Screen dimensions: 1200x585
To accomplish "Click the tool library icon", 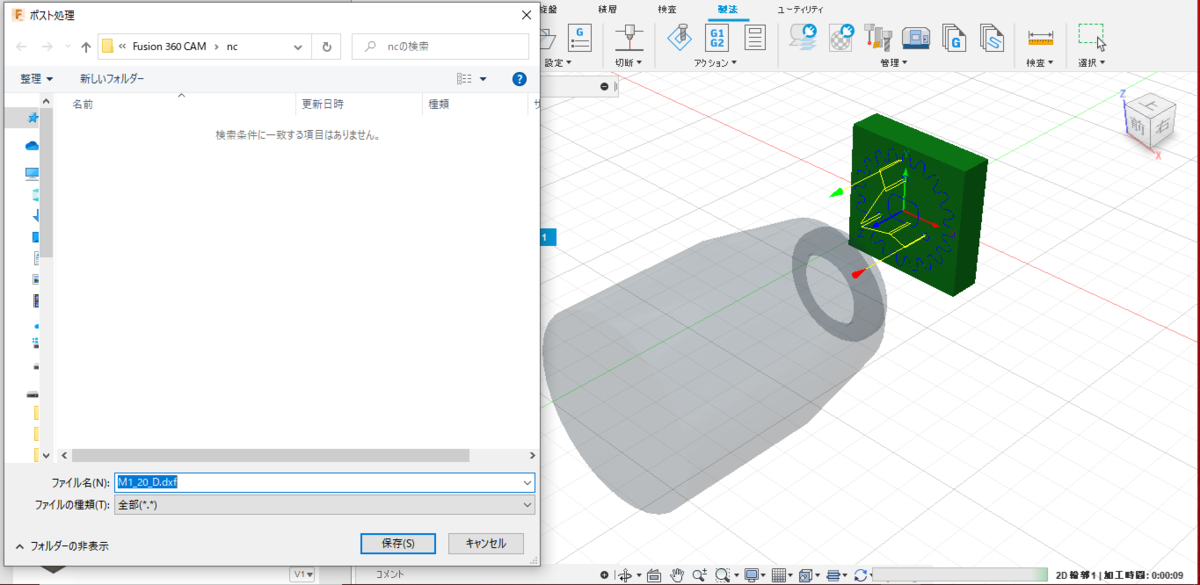I will [x=879, y=39].
